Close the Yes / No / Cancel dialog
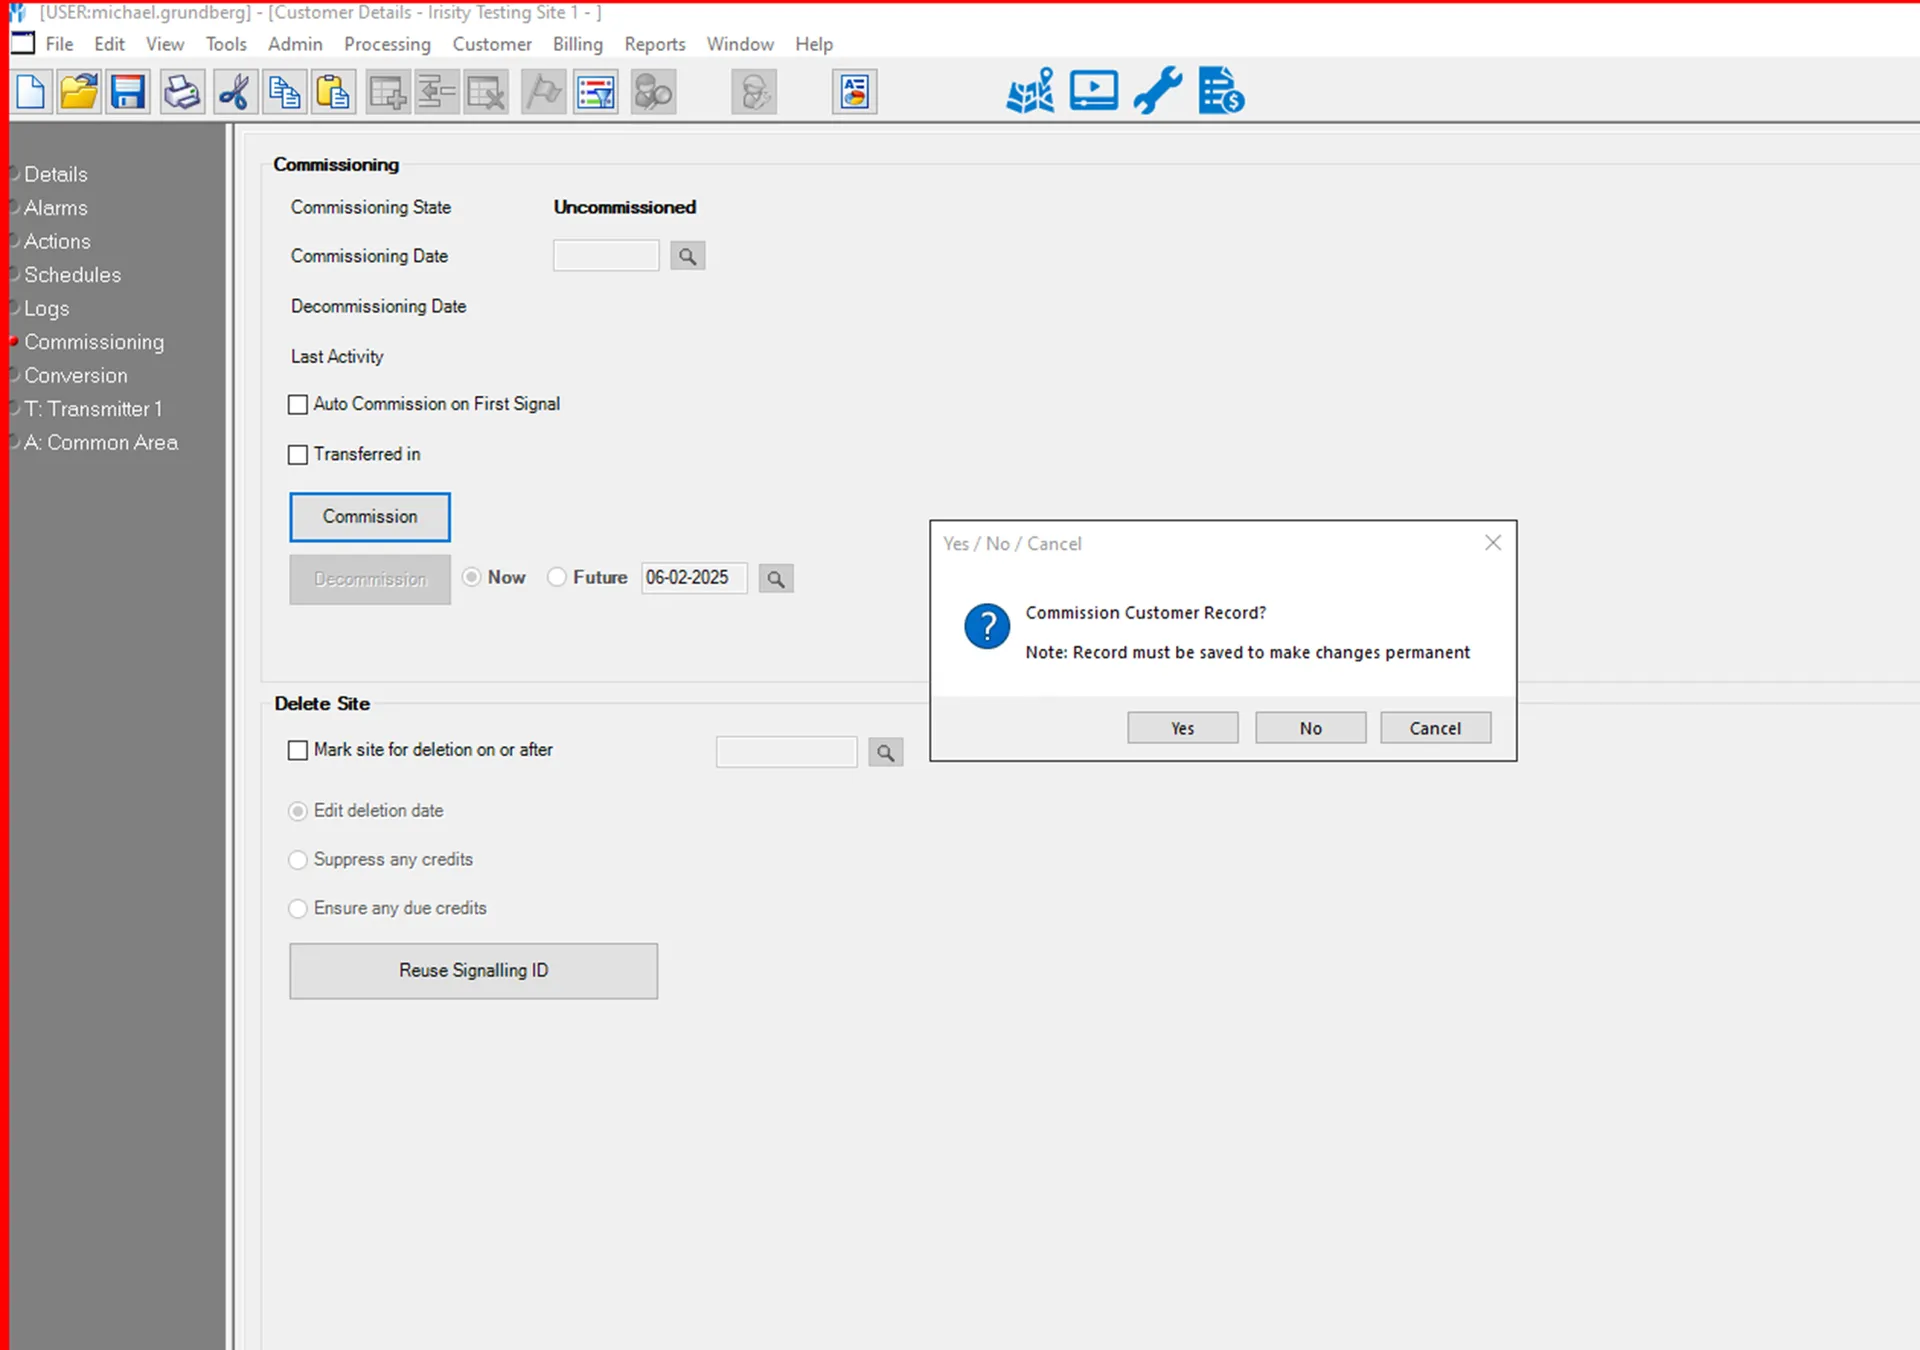1920x1350 pixels. point(1493,542)
